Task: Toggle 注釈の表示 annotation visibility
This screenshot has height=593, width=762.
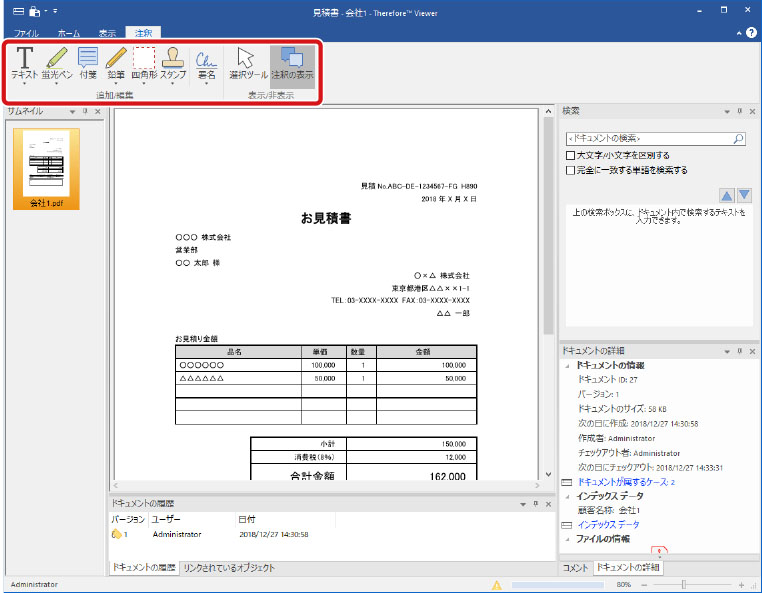Action: [x=292, y=62]
